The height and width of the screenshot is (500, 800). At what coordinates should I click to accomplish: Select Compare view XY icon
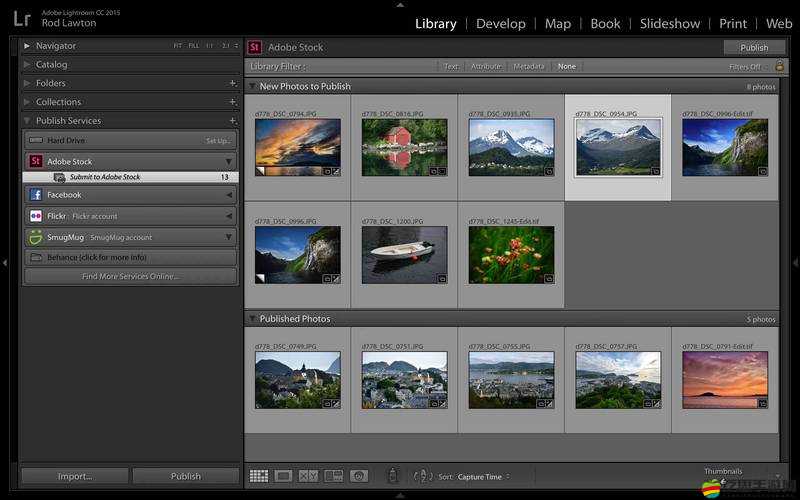(308, 477)
